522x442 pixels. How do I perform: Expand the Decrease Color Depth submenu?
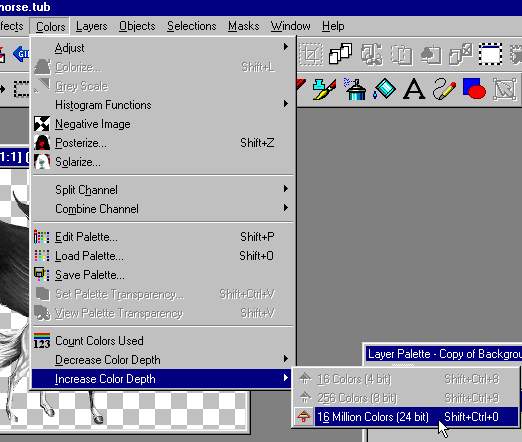tap(162, 360)
